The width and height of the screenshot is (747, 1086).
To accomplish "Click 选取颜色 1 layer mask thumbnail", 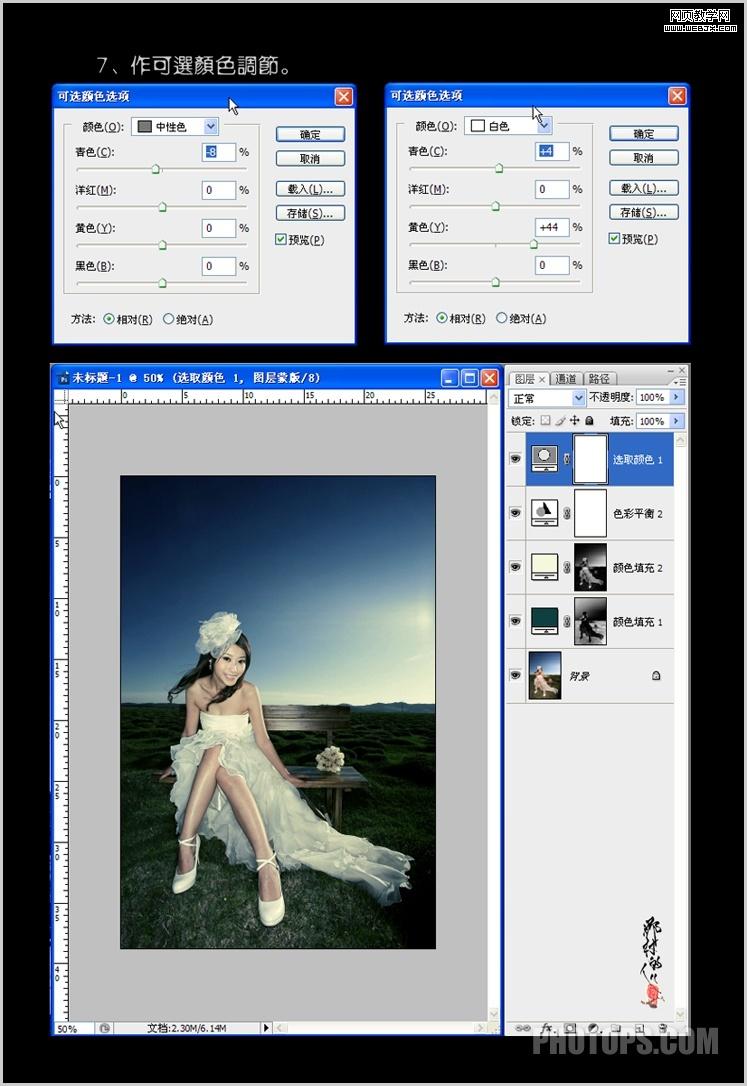I will pyautogui.click(x=591, y=459).
